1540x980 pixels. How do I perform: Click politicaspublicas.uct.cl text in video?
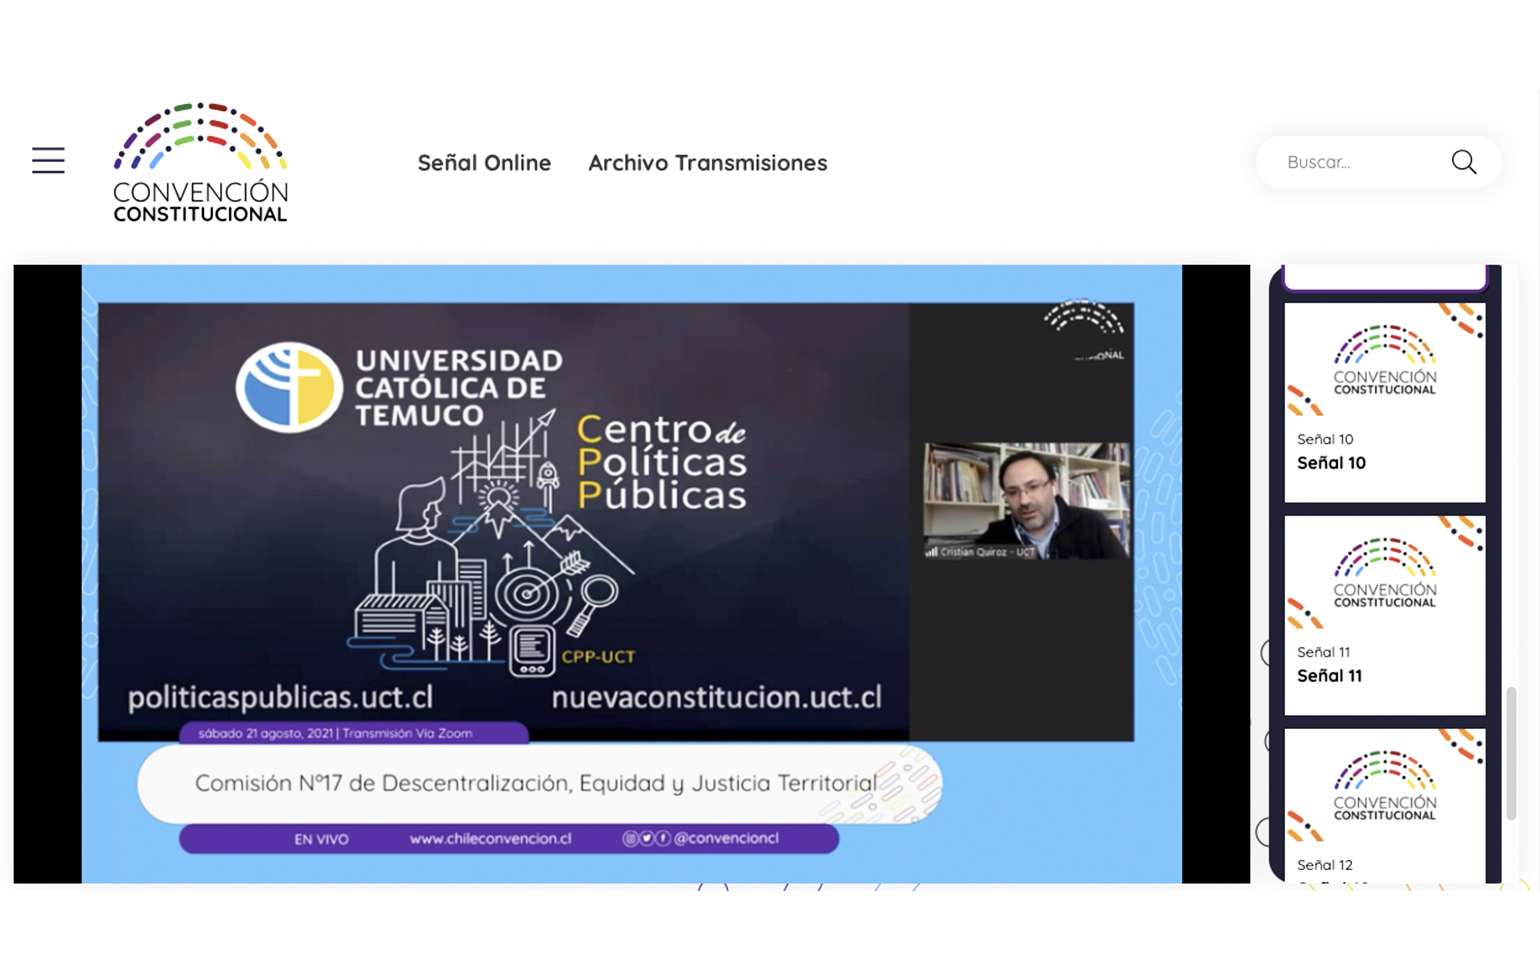coord(280,697)
